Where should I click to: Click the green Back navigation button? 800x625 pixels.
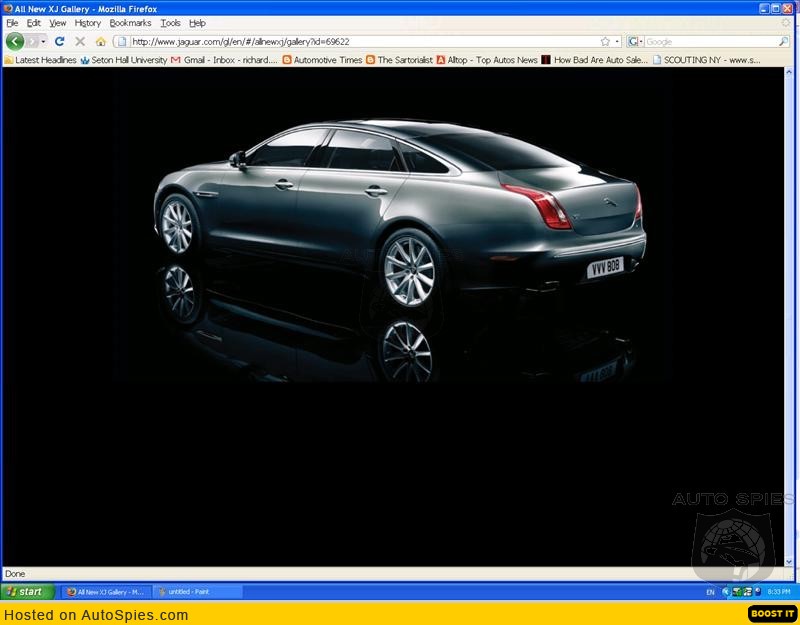pos(14,41)
